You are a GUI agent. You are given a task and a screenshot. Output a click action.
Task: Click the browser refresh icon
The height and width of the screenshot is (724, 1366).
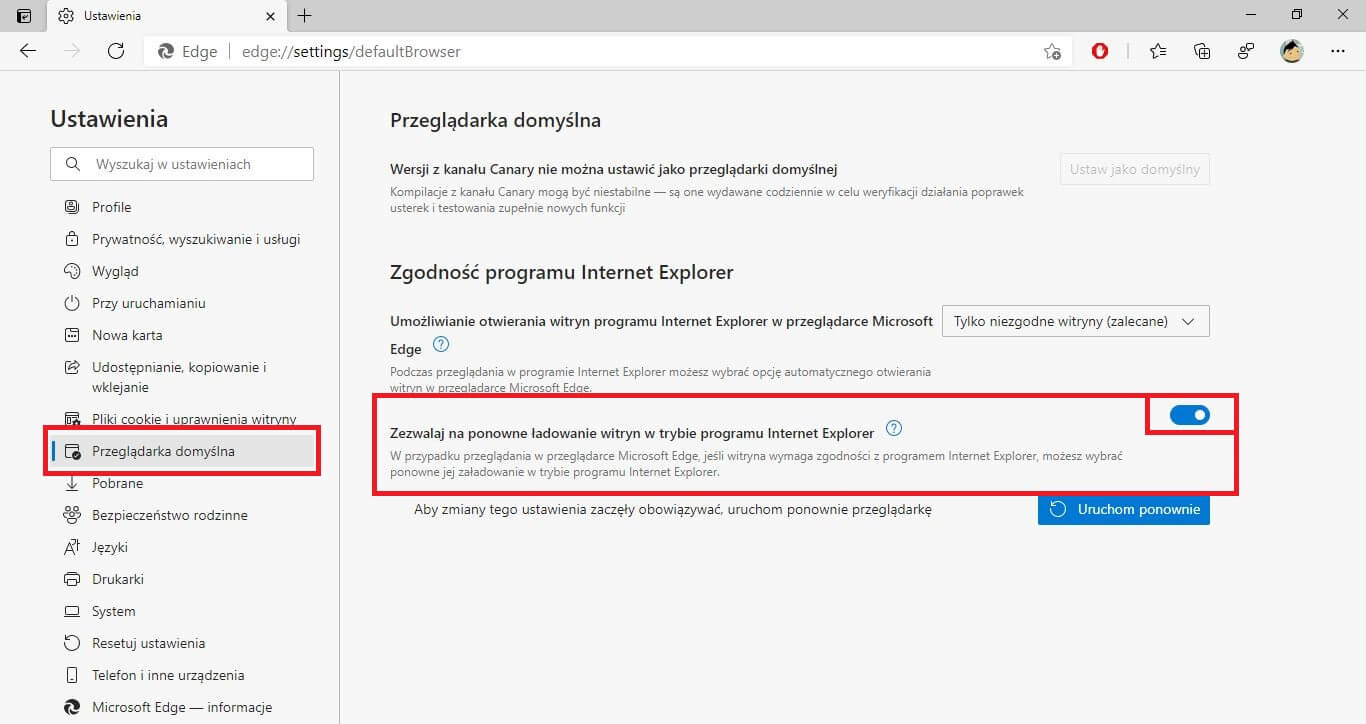pyautogui.click(x=116, y=51)
